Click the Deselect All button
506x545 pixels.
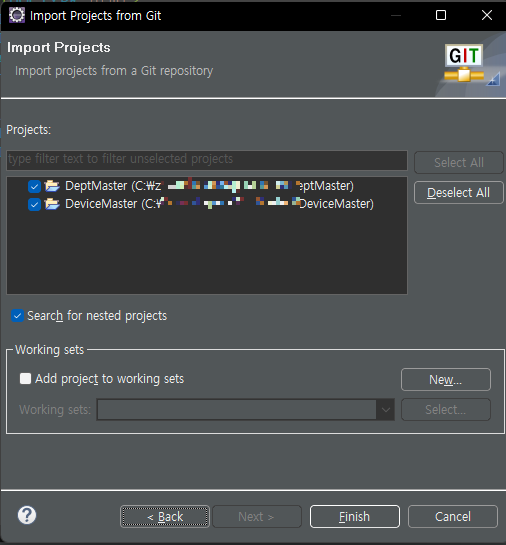[x=458, y=193]
